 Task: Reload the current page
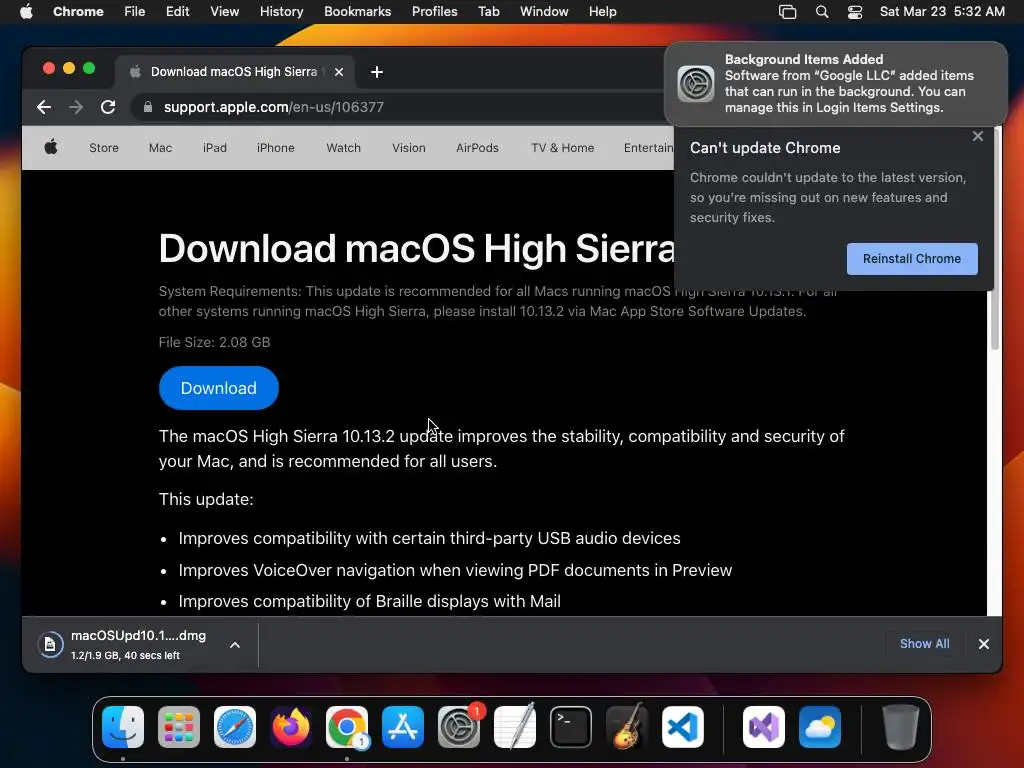108,107
